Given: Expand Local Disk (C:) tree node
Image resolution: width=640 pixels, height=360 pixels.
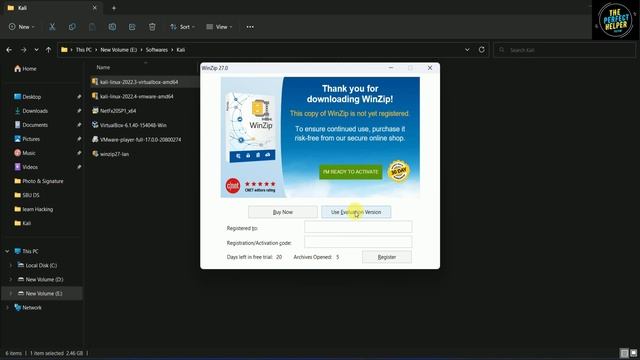Looking at the screenshot, I should 11,265.
